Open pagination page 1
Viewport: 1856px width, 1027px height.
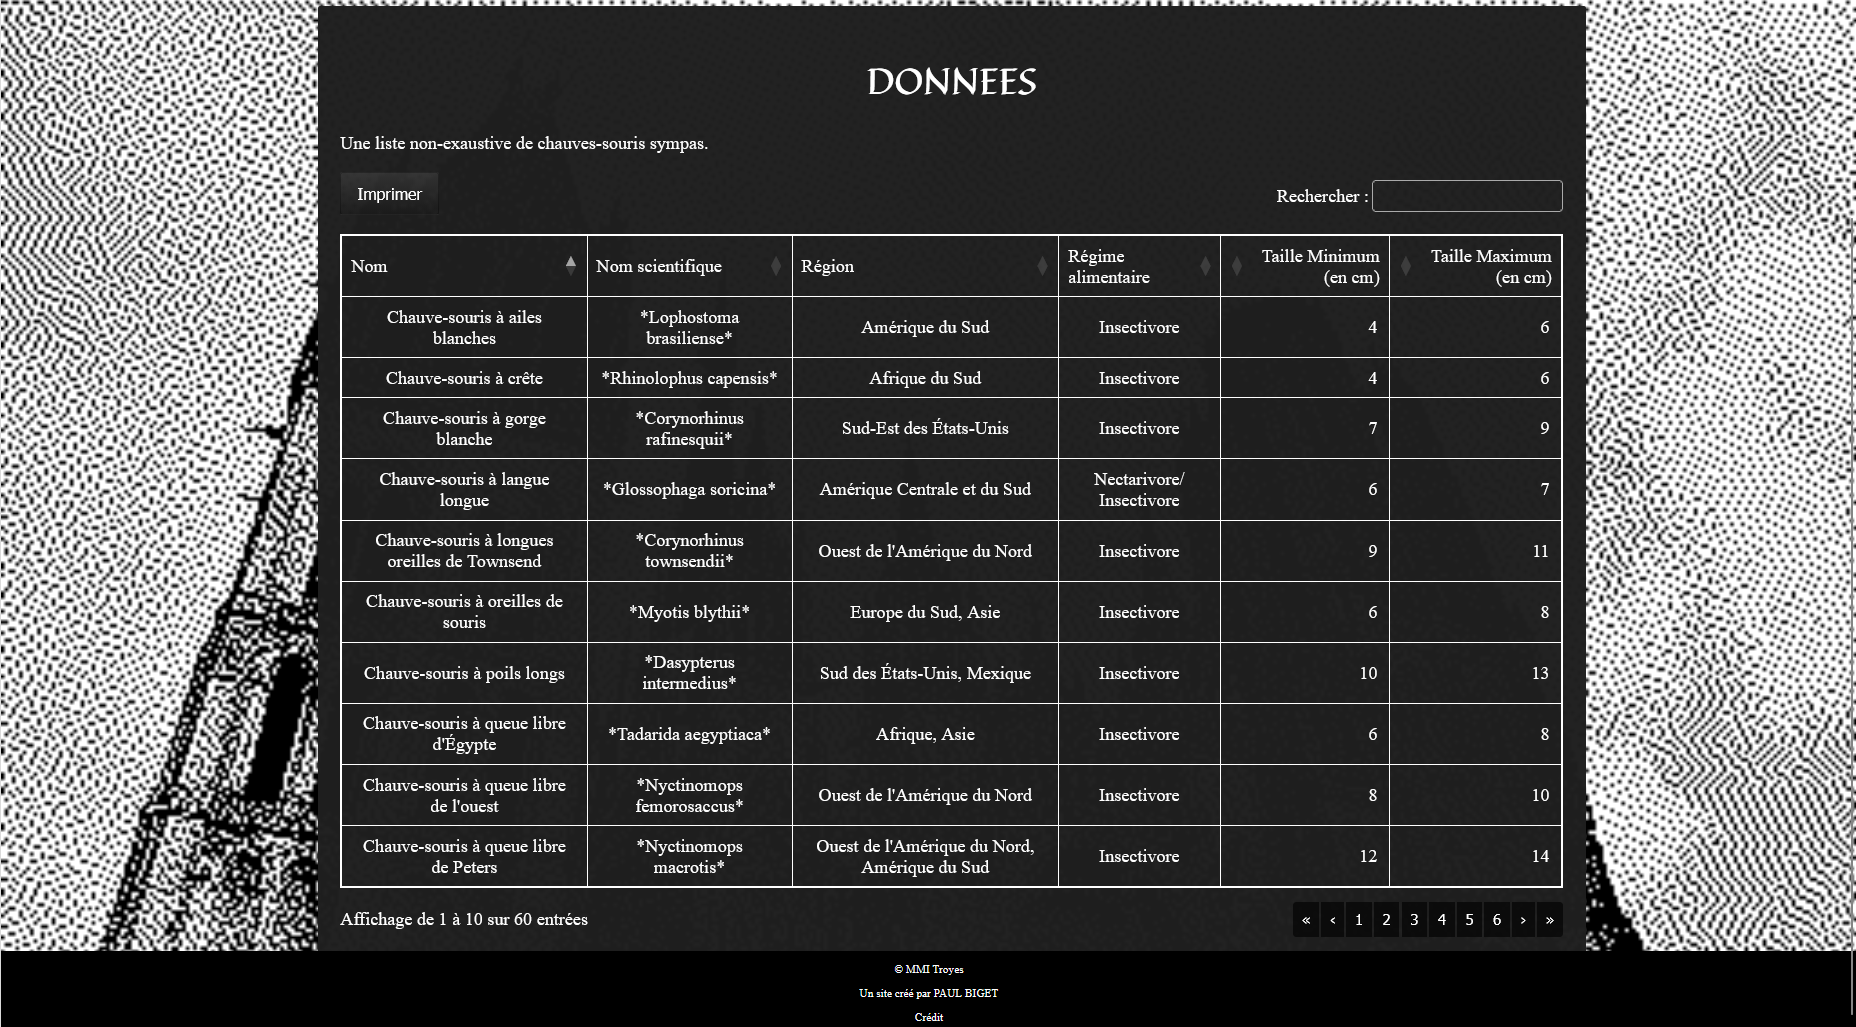[1359, 920]
